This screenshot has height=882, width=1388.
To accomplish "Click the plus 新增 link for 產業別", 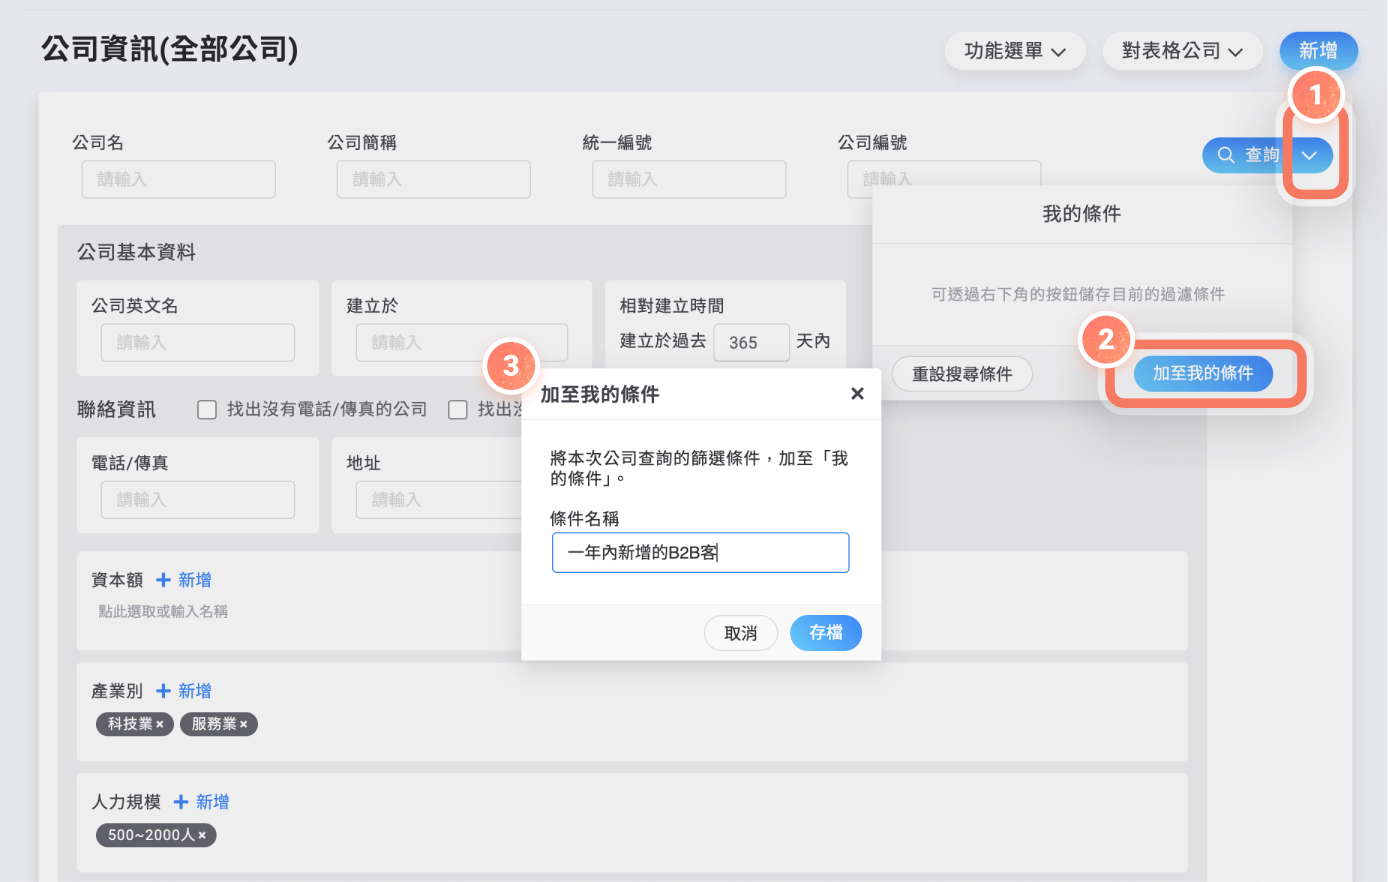I will pyautogui.click(x=184, y=691).
